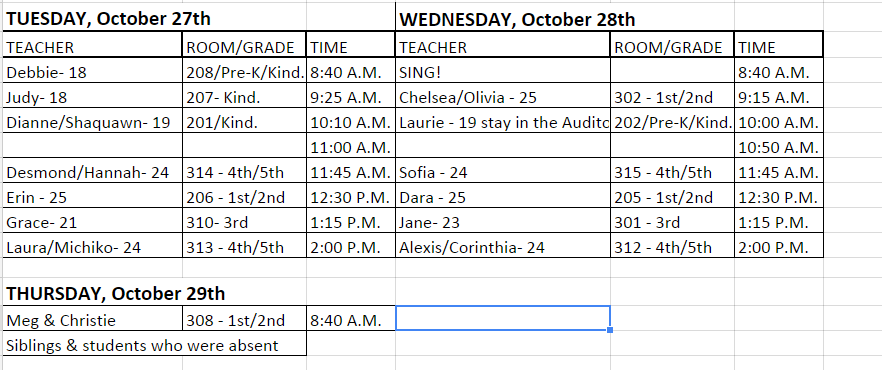Select the Laurie - 19 stay in the Auditorium cell
The height and width of the screenshot is (370, 882).
[x=503, y=122]
